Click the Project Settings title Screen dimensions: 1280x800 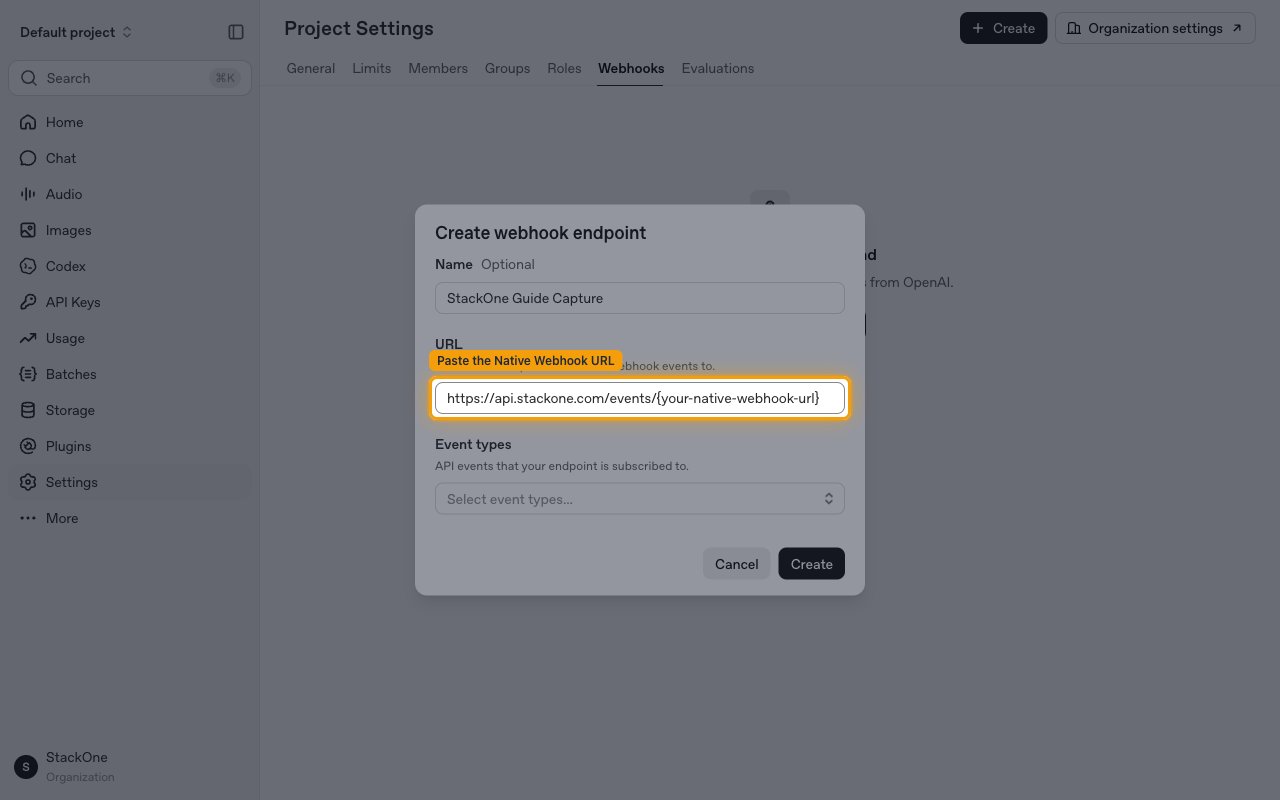coord(359,28)
